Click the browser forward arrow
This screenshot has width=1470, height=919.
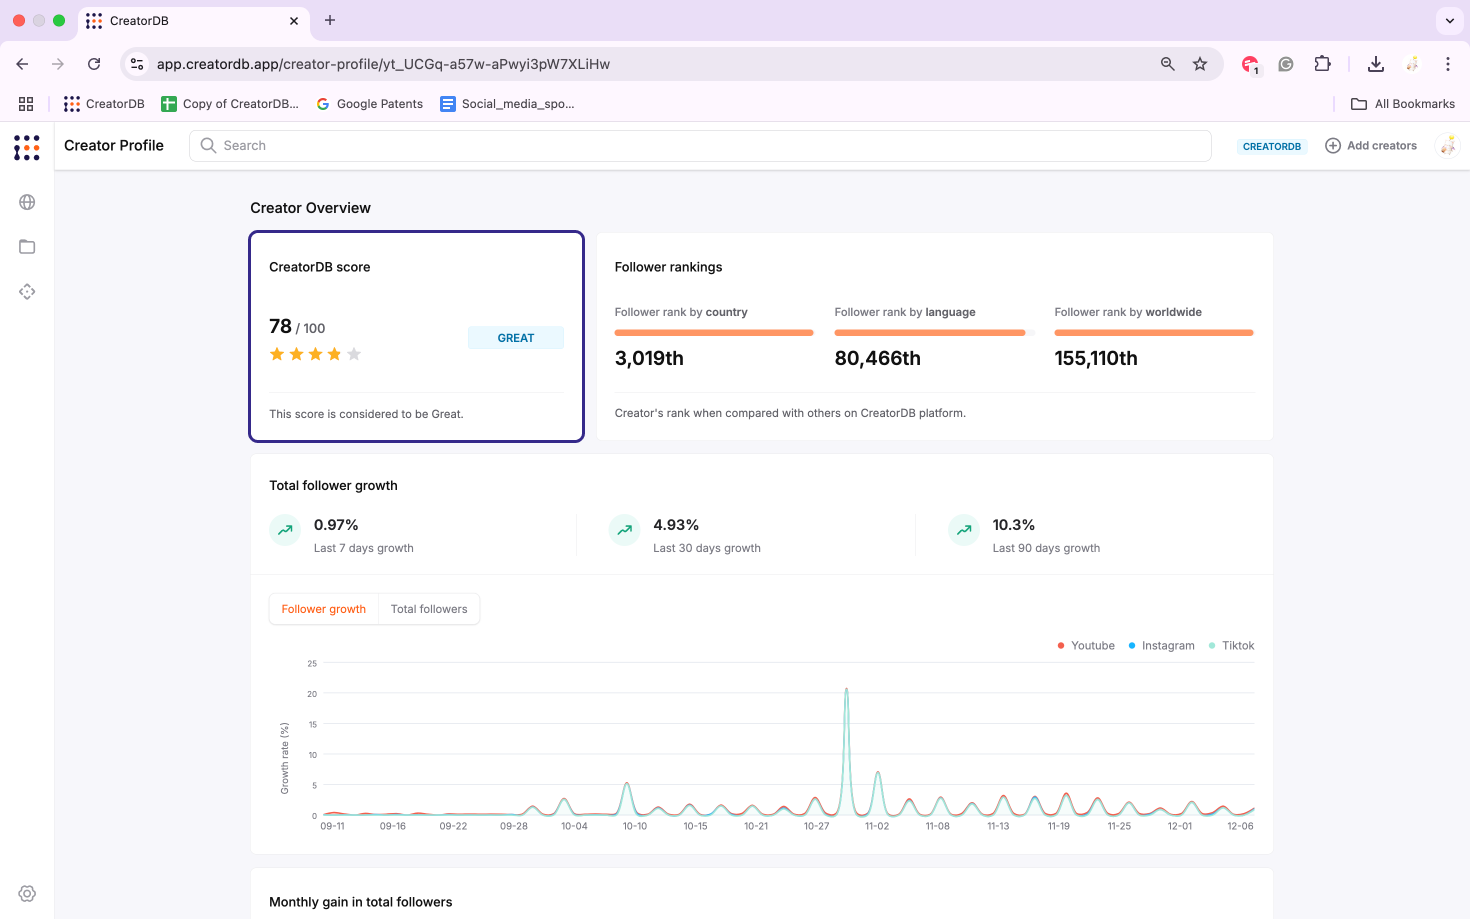click(x=58, y=64)
